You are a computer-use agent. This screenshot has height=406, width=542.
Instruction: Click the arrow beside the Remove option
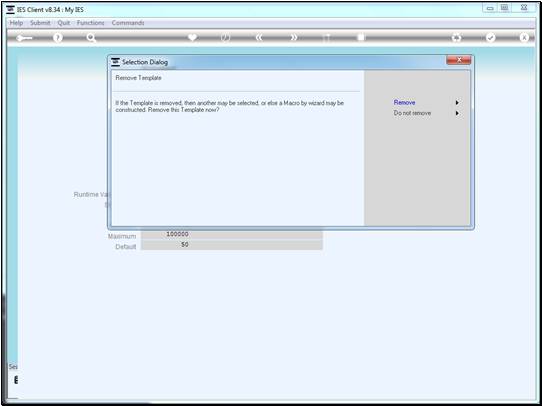click(457, 103)
